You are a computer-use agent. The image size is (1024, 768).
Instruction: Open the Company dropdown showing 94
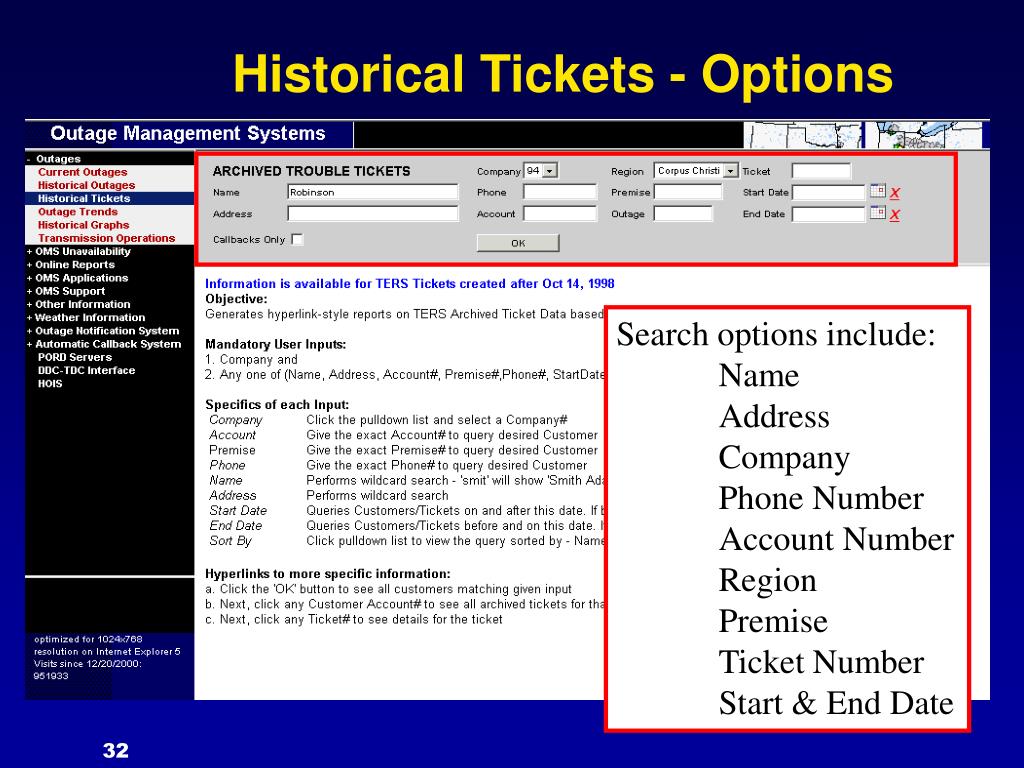coord(541,170)
